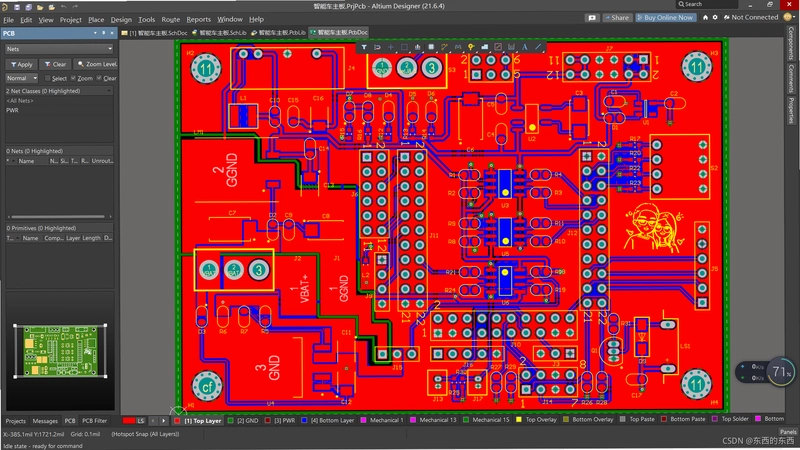This screenshot has height=450, width=800.
Task: Click the Zoom Level button
Action: click(96, 64)
